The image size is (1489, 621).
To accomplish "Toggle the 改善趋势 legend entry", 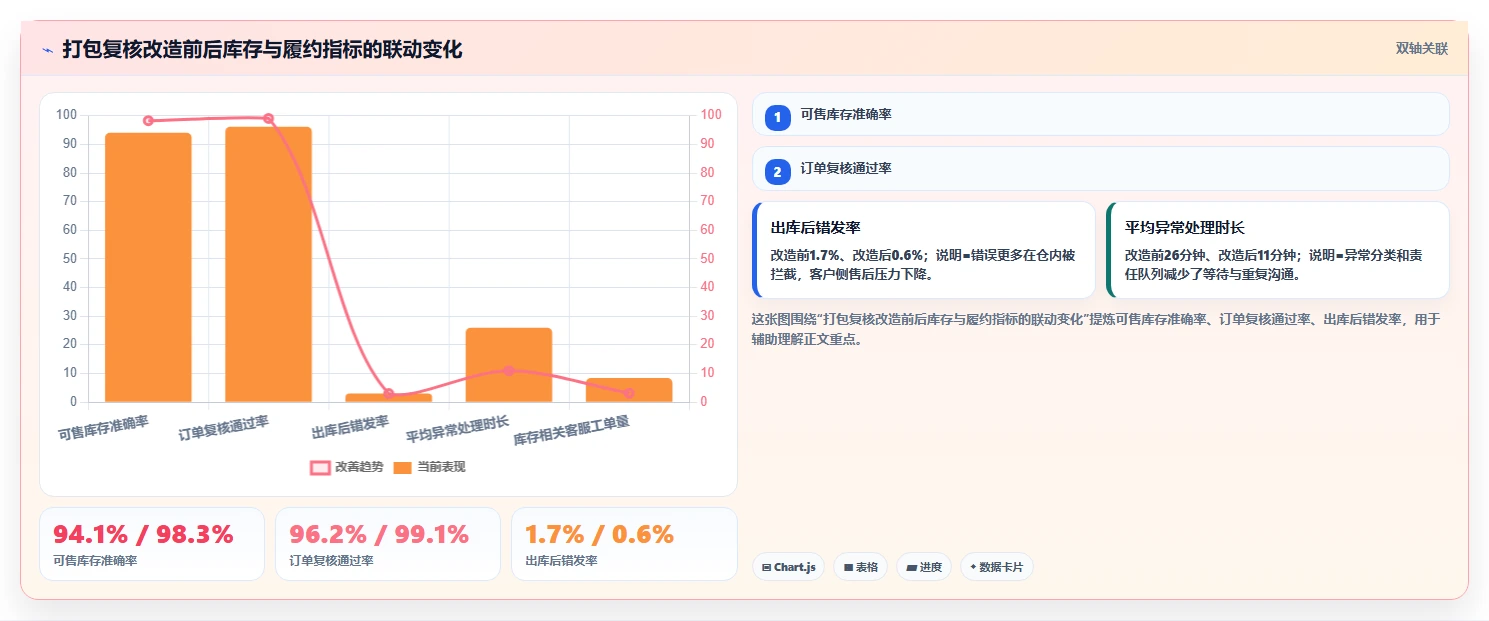I will pos(346,467).
